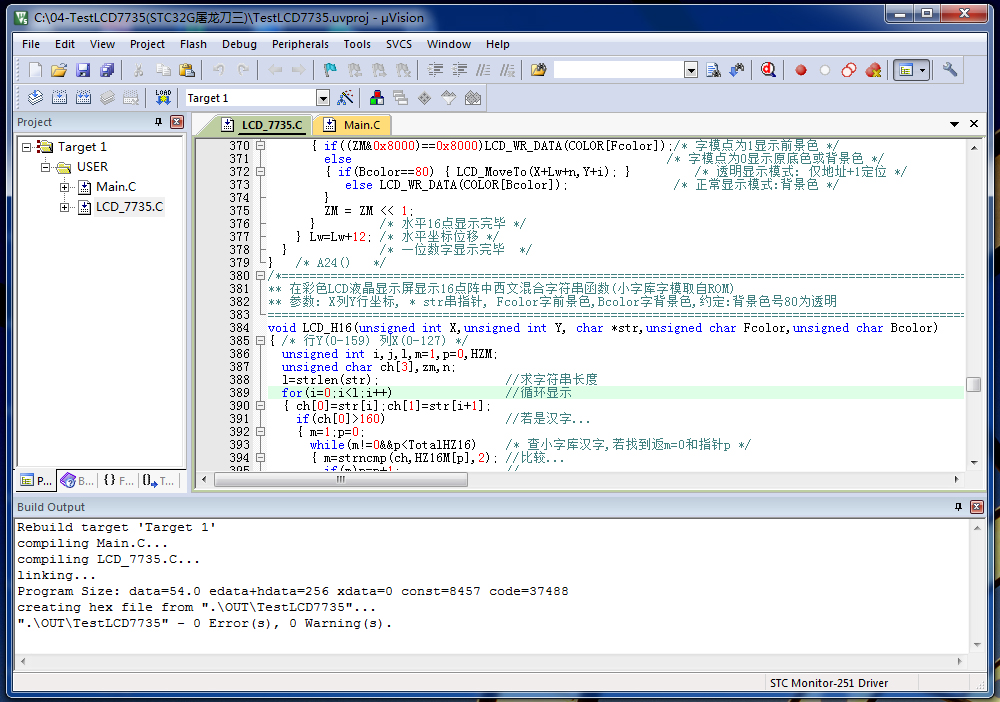Select USER group in project tree
The width and height of the screenshot is (1000, 702).
pyautogui.click(x=92, y=166)
